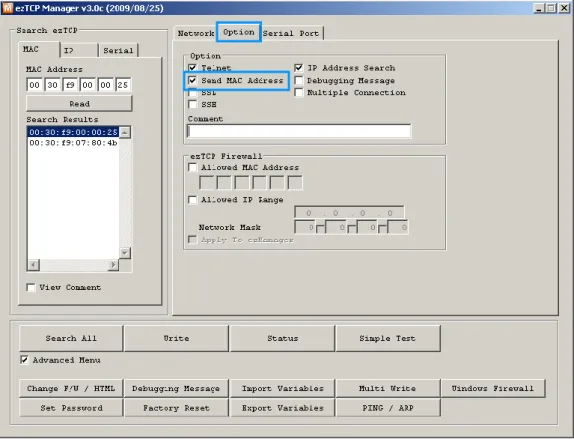Viewport: 574px width, 439px height.
Task: Click the first MAC Address octet field
Action: click(x=34, y=85)
